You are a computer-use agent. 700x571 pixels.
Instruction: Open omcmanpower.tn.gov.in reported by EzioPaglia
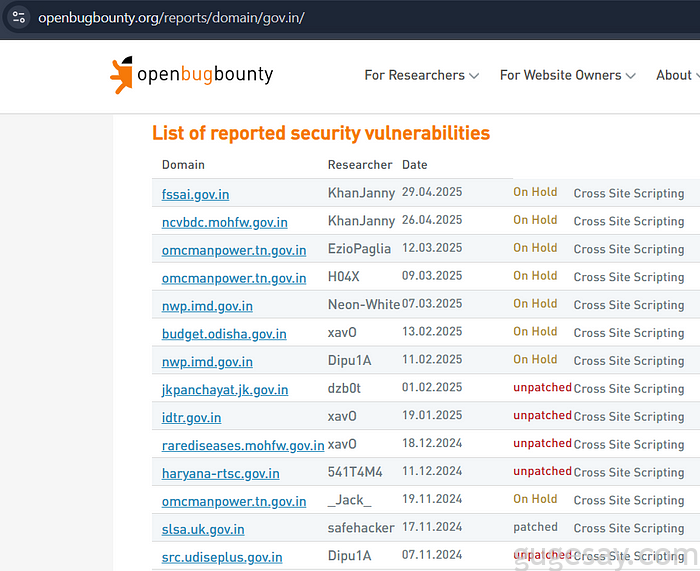coord(234,250)
